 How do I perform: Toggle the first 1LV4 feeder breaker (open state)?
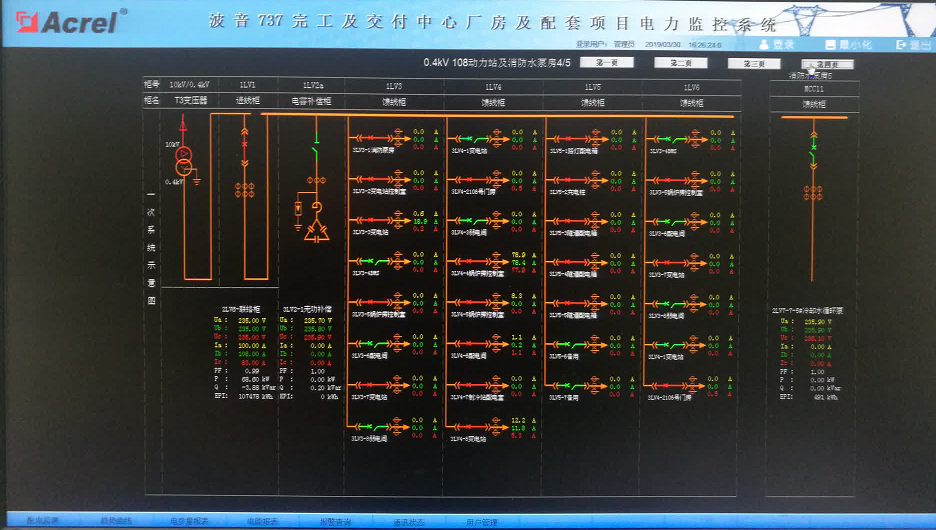click(x=467, y=136)
